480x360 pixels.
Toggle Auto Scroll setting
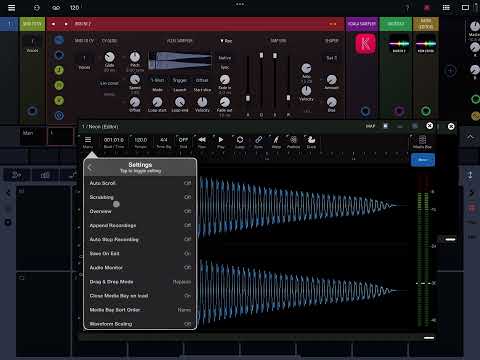point(140,183)
